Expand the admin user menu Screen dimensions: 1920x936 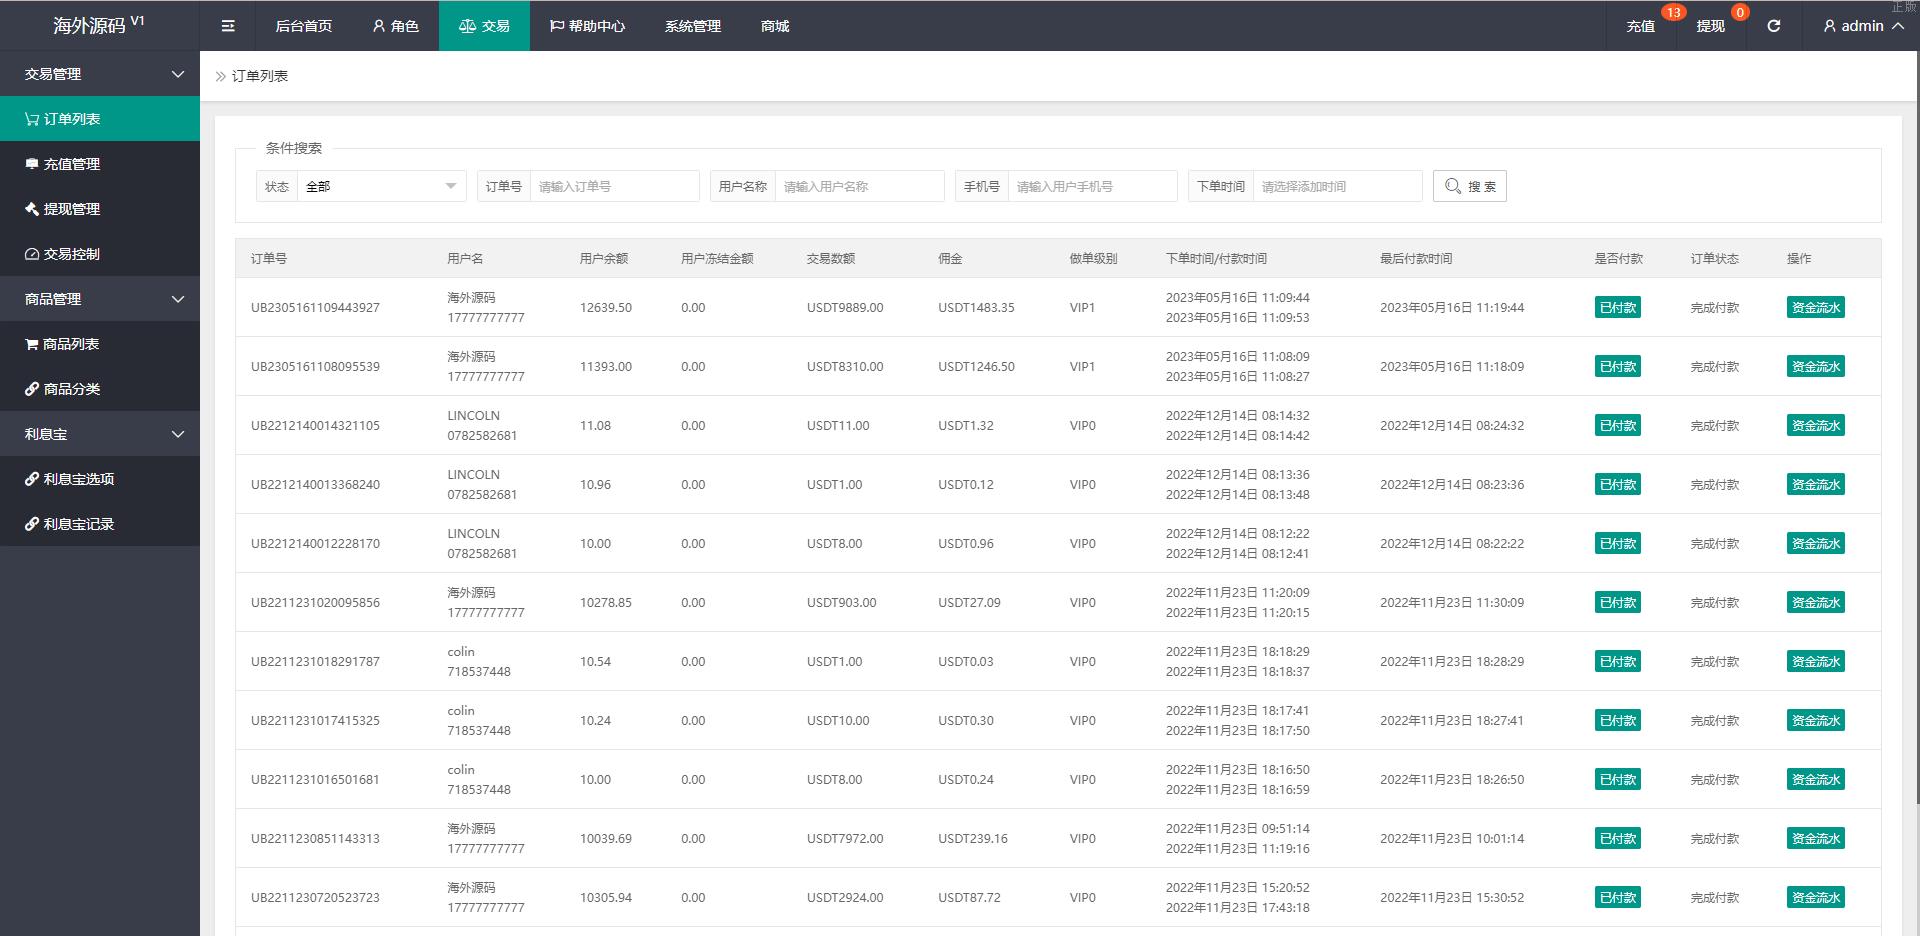pyautogui.click(x=1863, y=26)
